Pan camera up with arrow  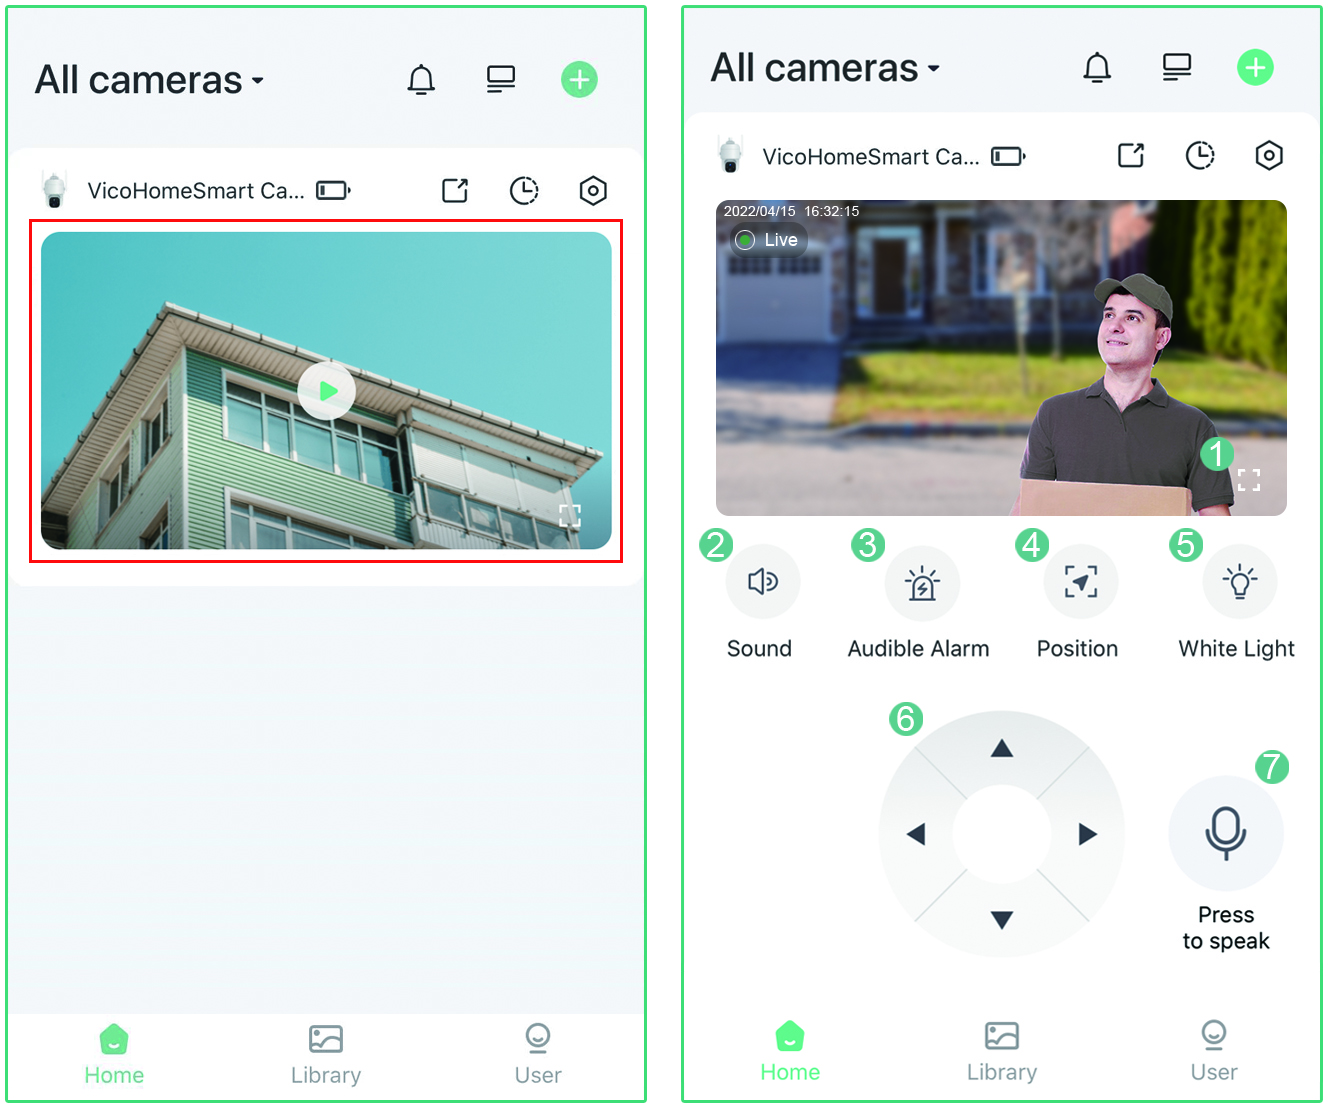pos(1002,749)
